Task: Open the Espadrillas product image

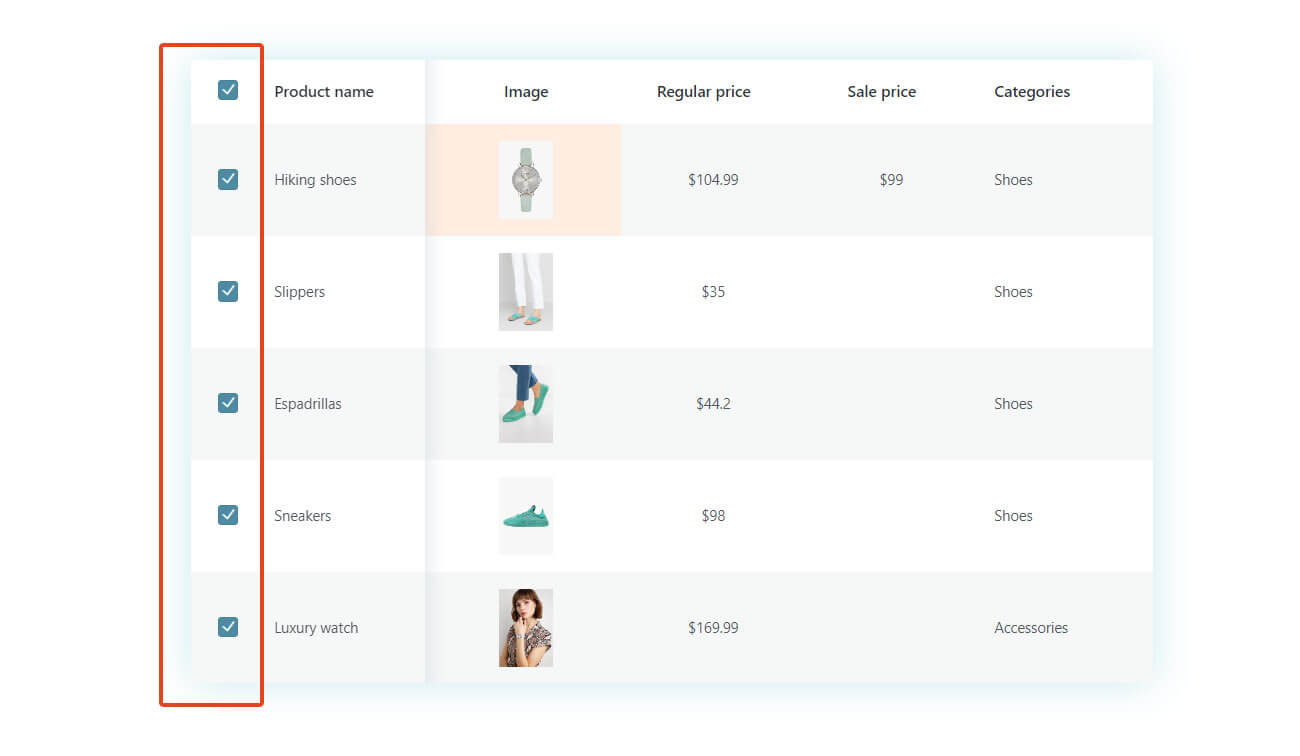Action: point(526,404)
